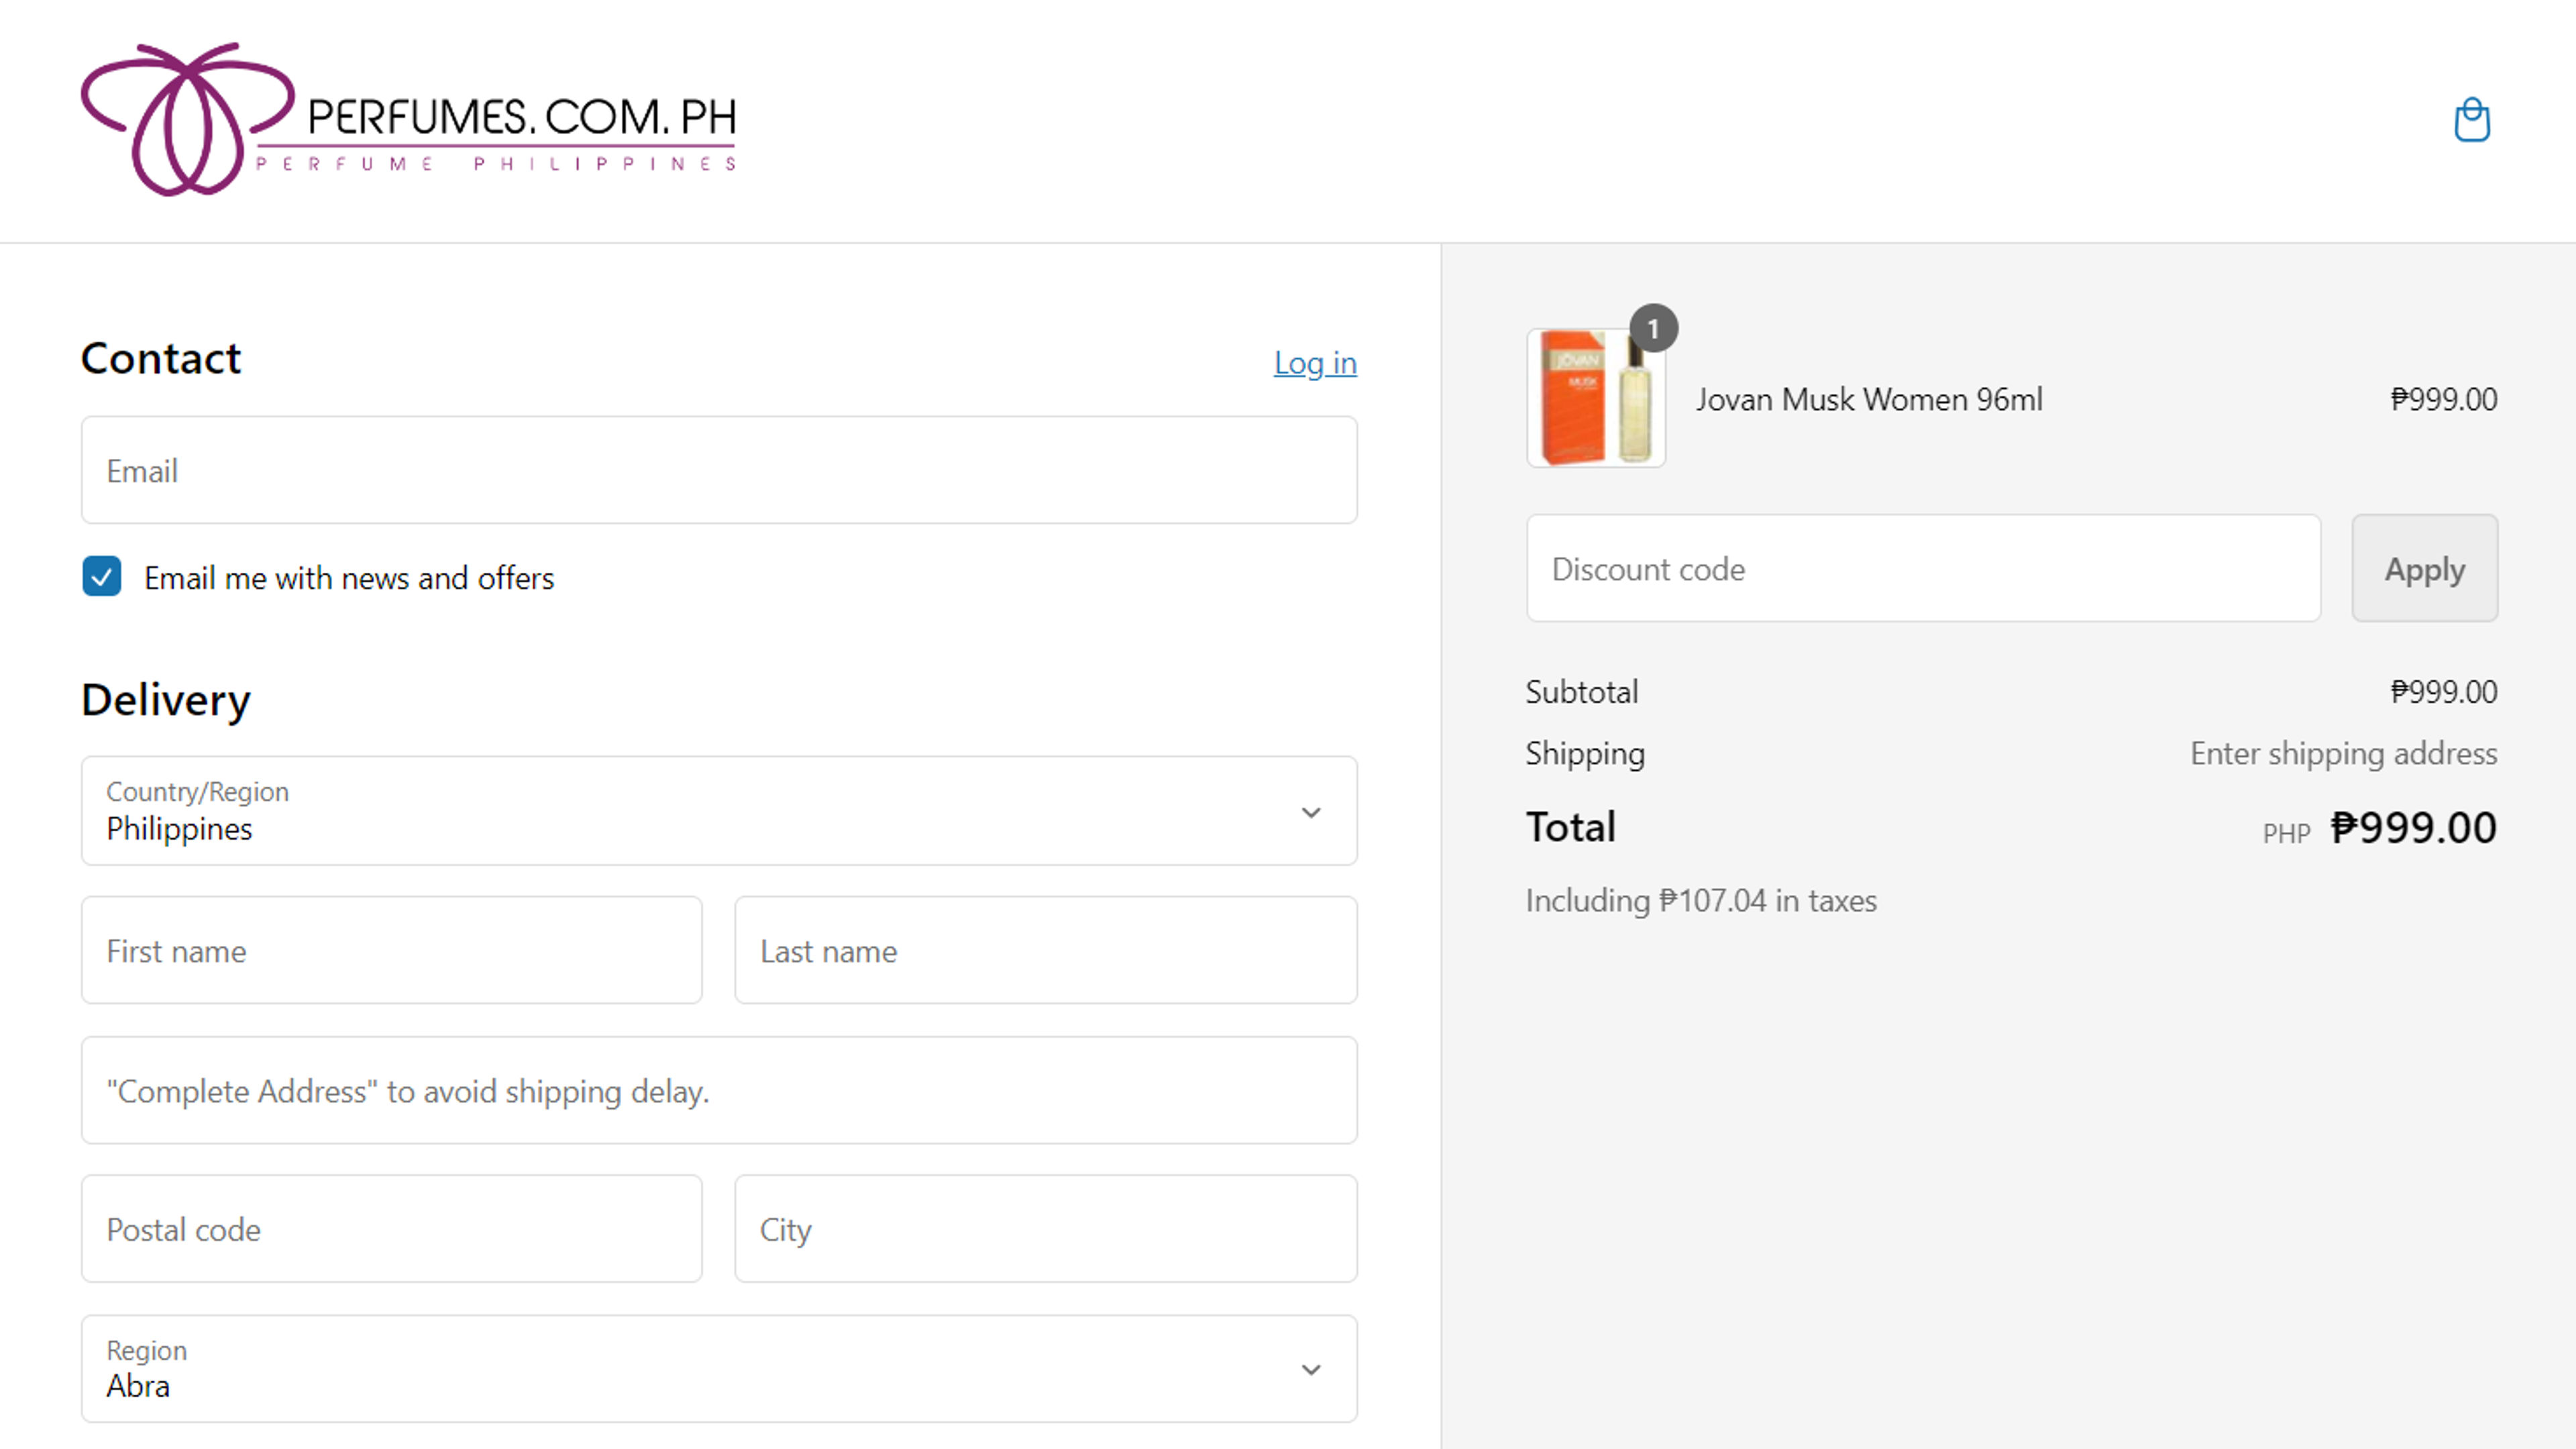
Task: Uncheck Email me with news and offers
Action: coord(101,576)
